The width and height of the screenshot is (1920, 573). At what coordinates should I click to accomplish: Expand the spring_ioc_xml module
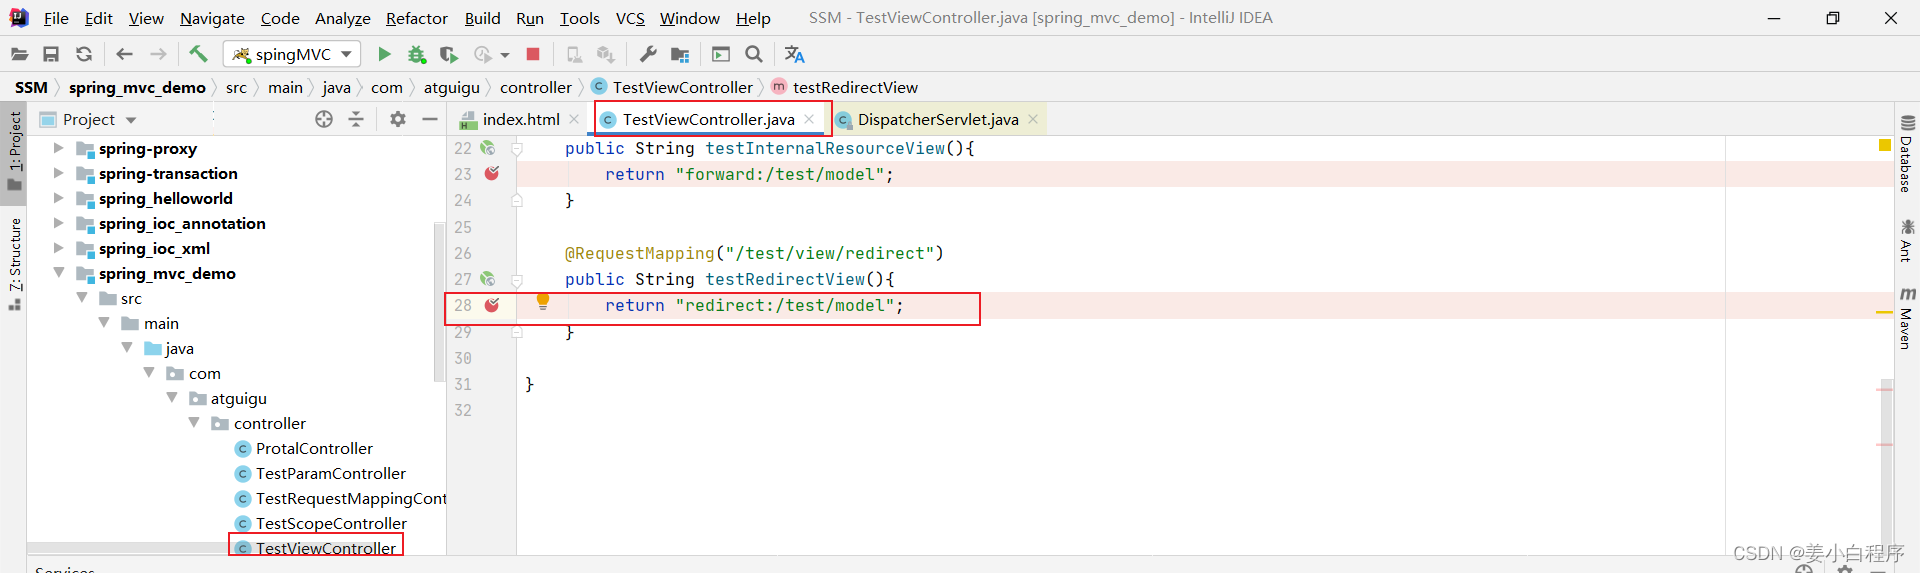(x=58, y=248)
